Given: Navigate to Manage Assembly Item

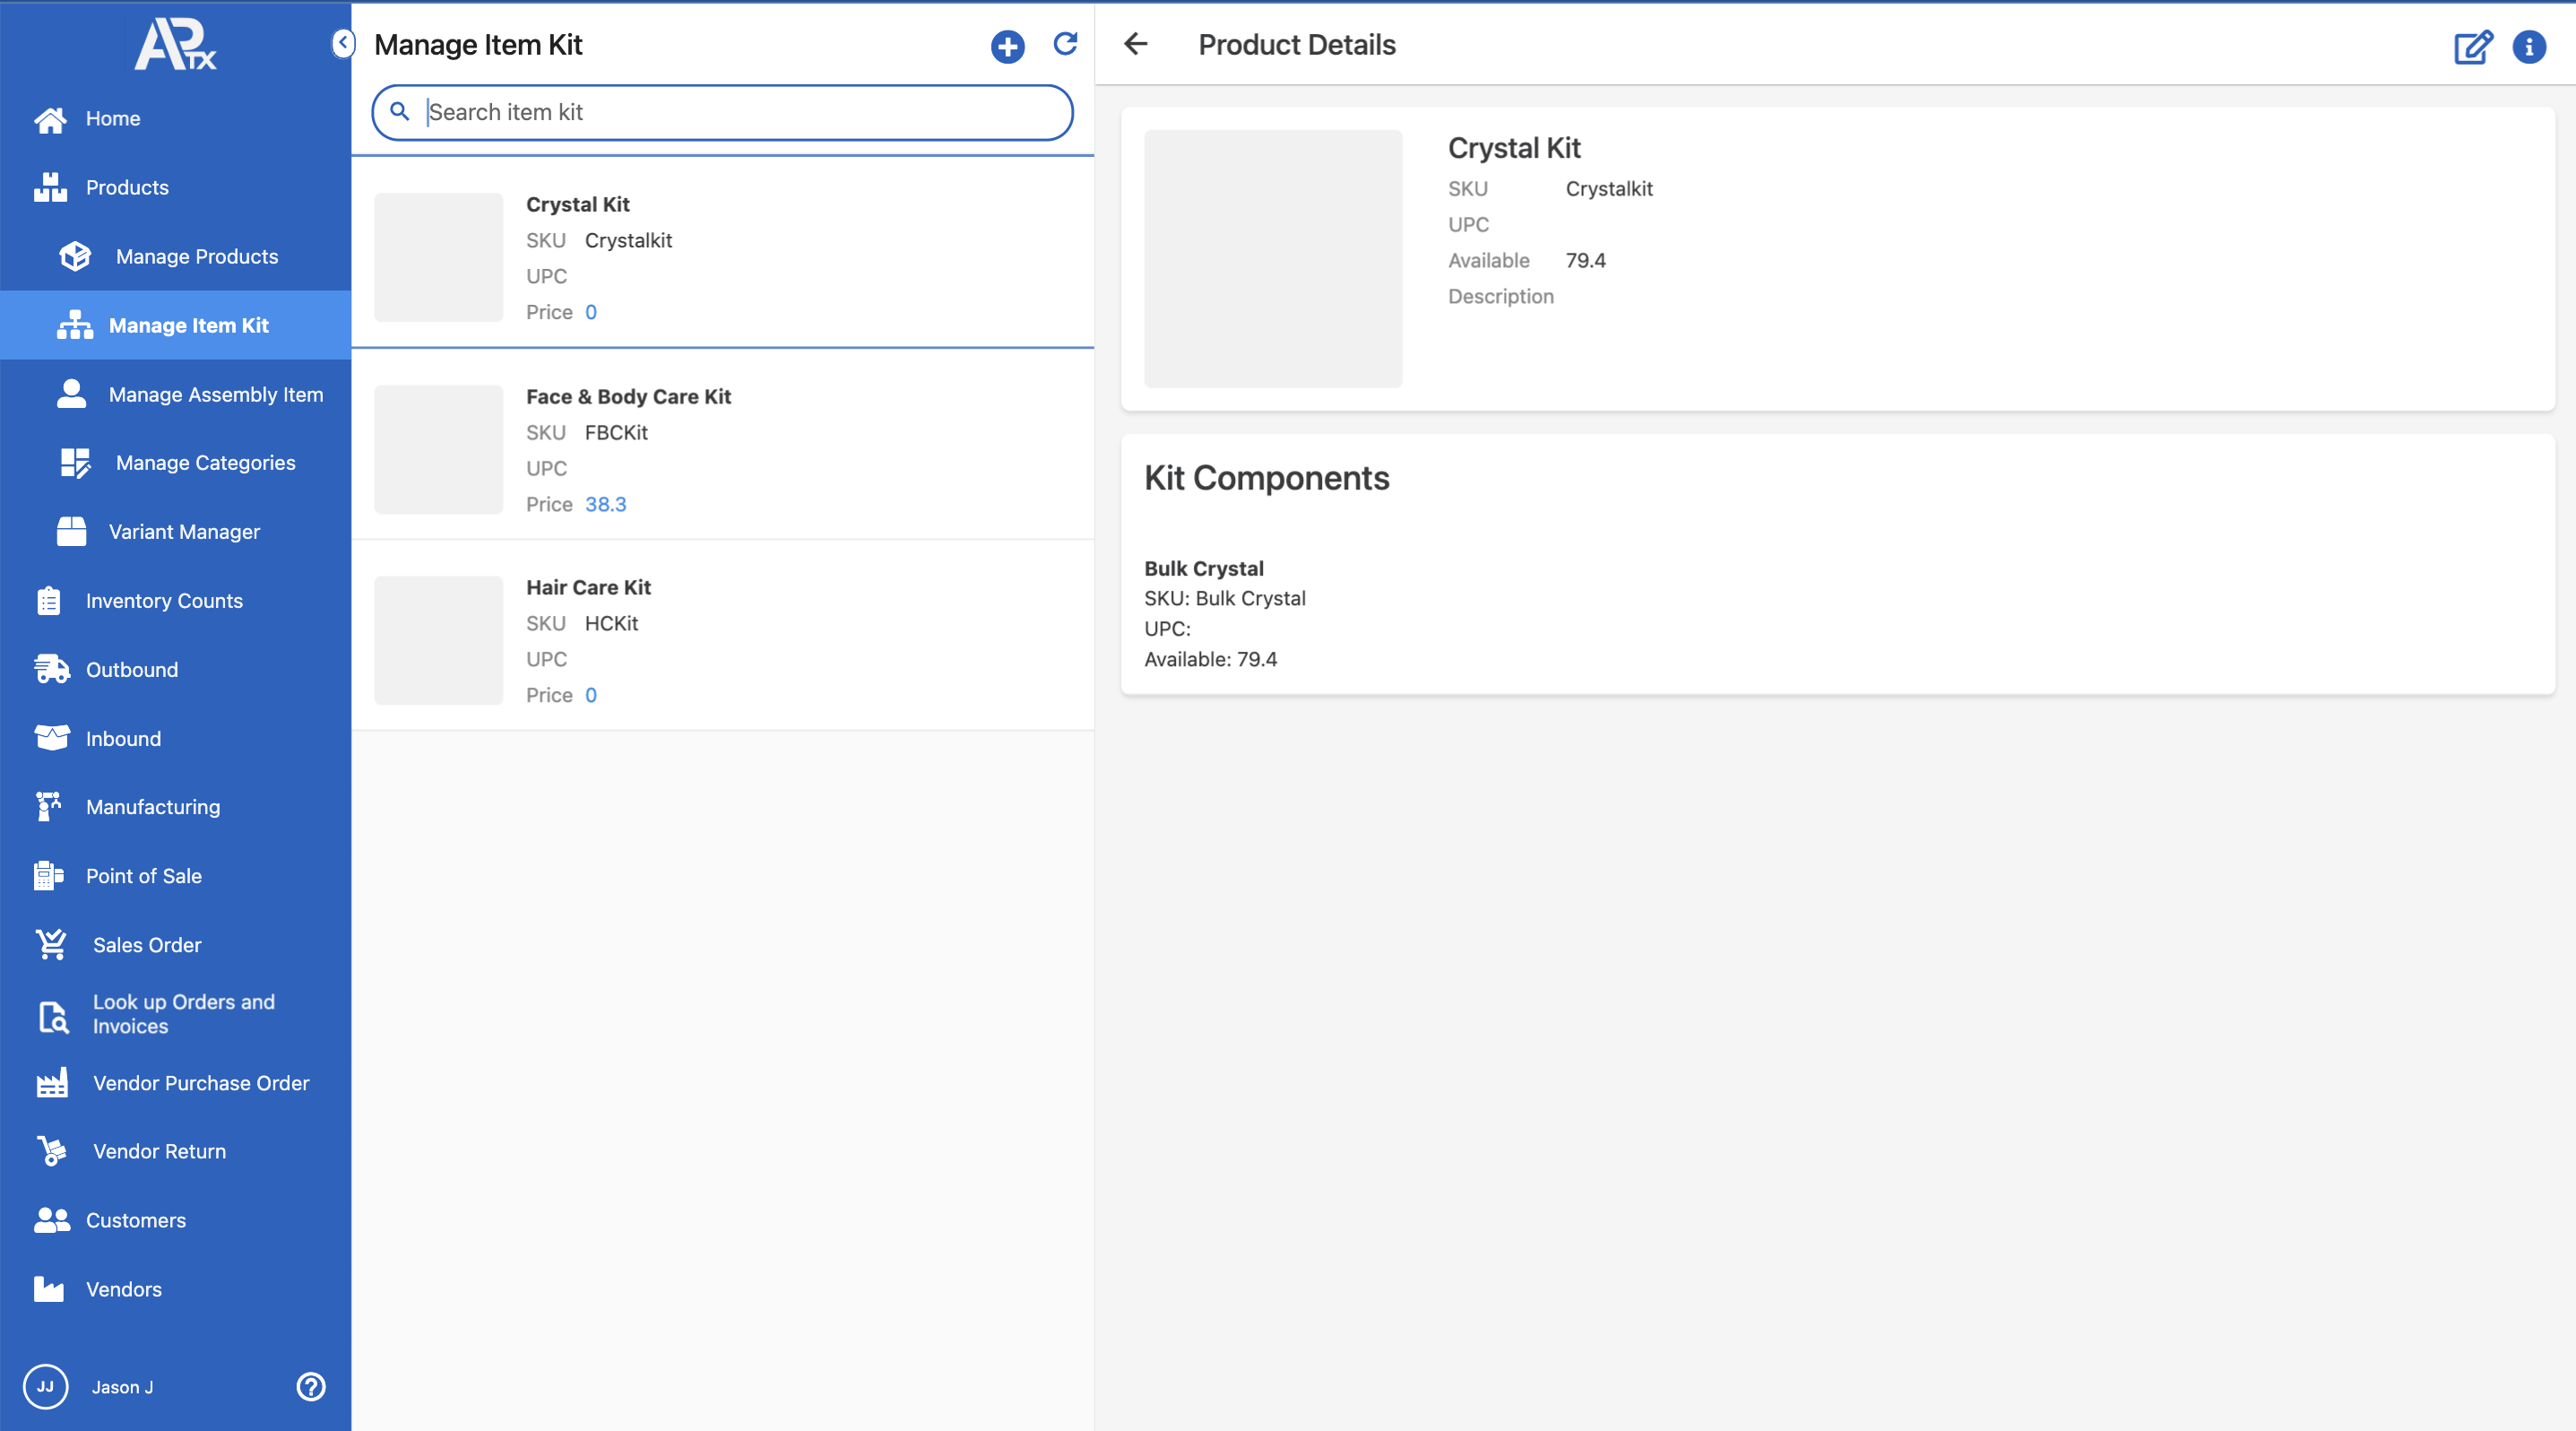Looking at the screenshot, I should point(215,394).
